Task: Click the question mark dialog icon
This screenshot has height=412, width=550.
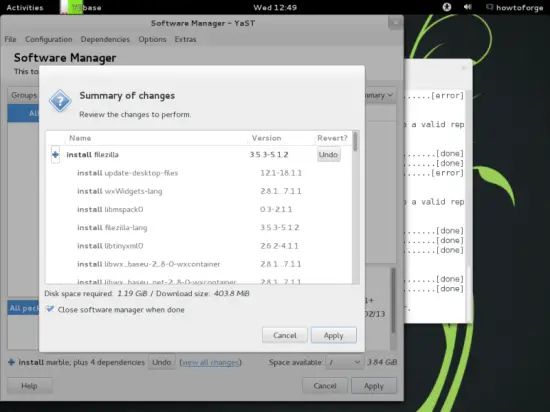Action: (60, 101)
